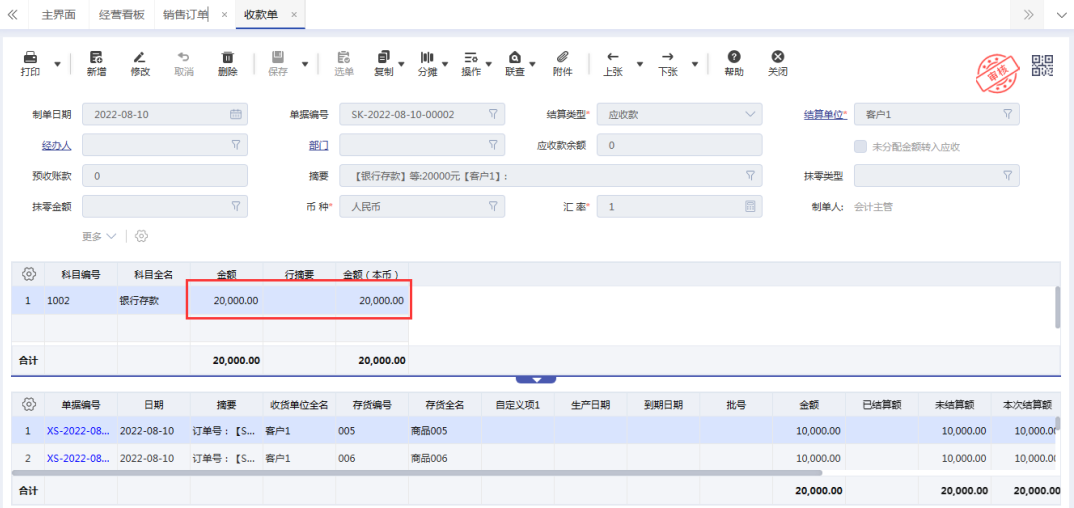Click the horizontal scrollbar in detail grid
The width and height of the screenshot is (1074, 508).
point(420,473)
